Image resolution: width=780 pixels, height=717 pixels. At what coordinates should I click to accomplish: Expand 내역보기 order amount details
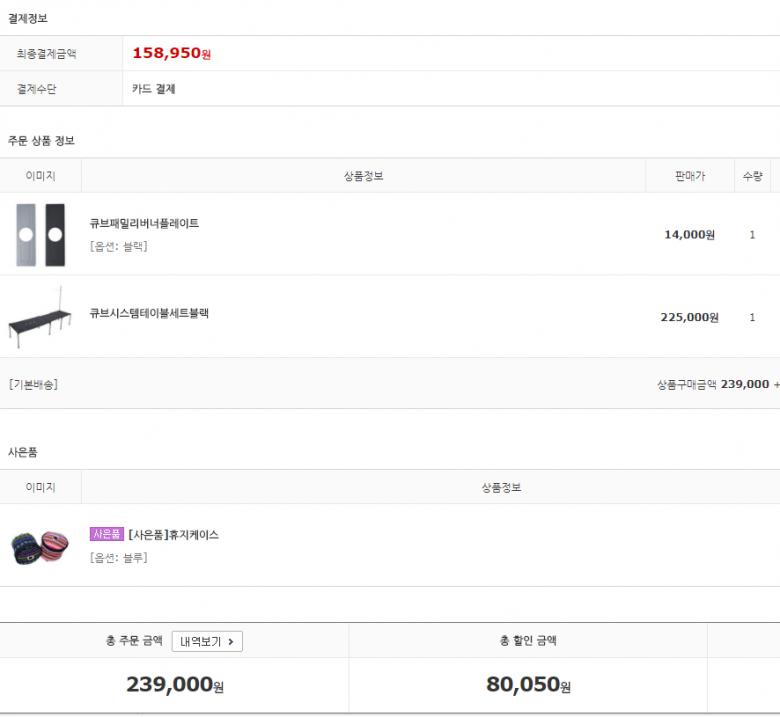207,641
